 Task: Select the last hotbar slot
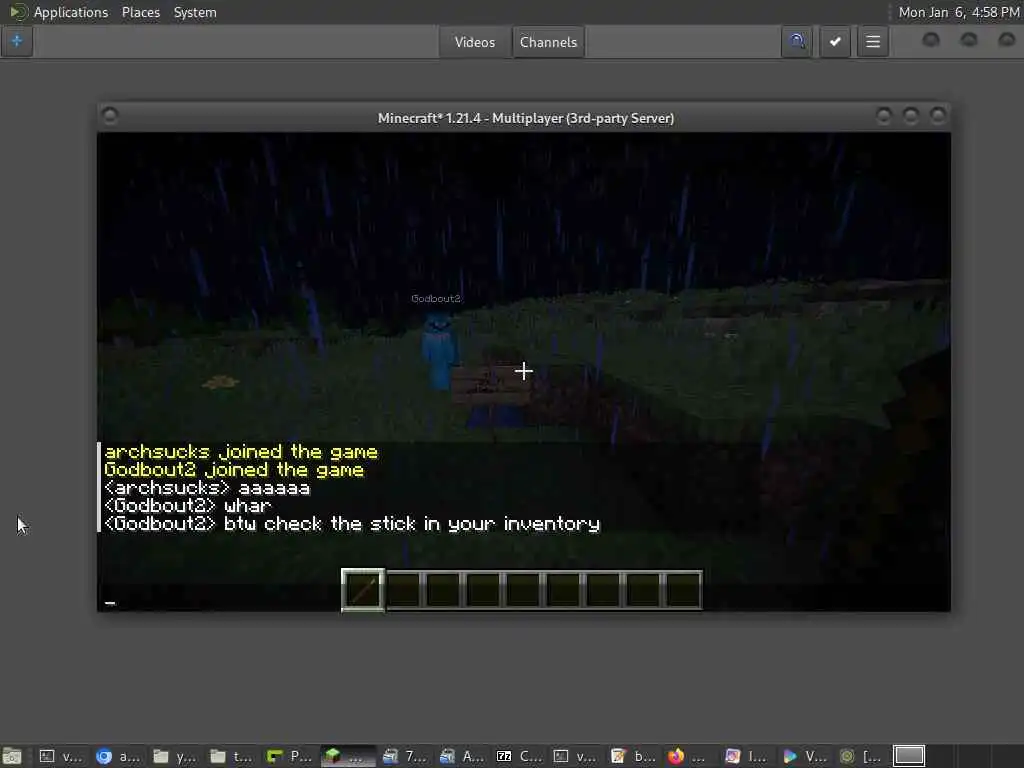(683, 590)
